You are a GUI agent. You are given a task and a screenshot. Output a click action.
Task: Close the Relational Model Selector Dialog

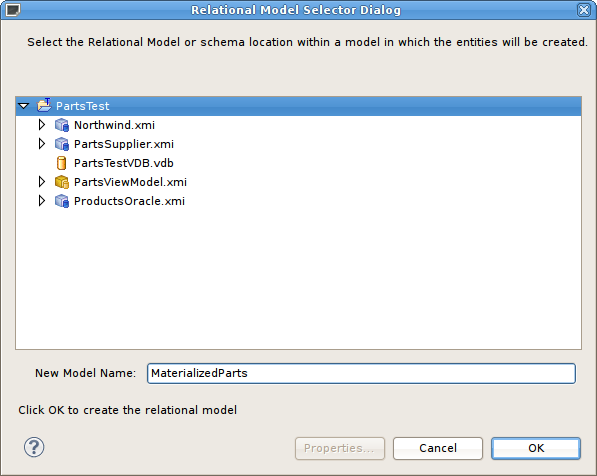[584, 10]
